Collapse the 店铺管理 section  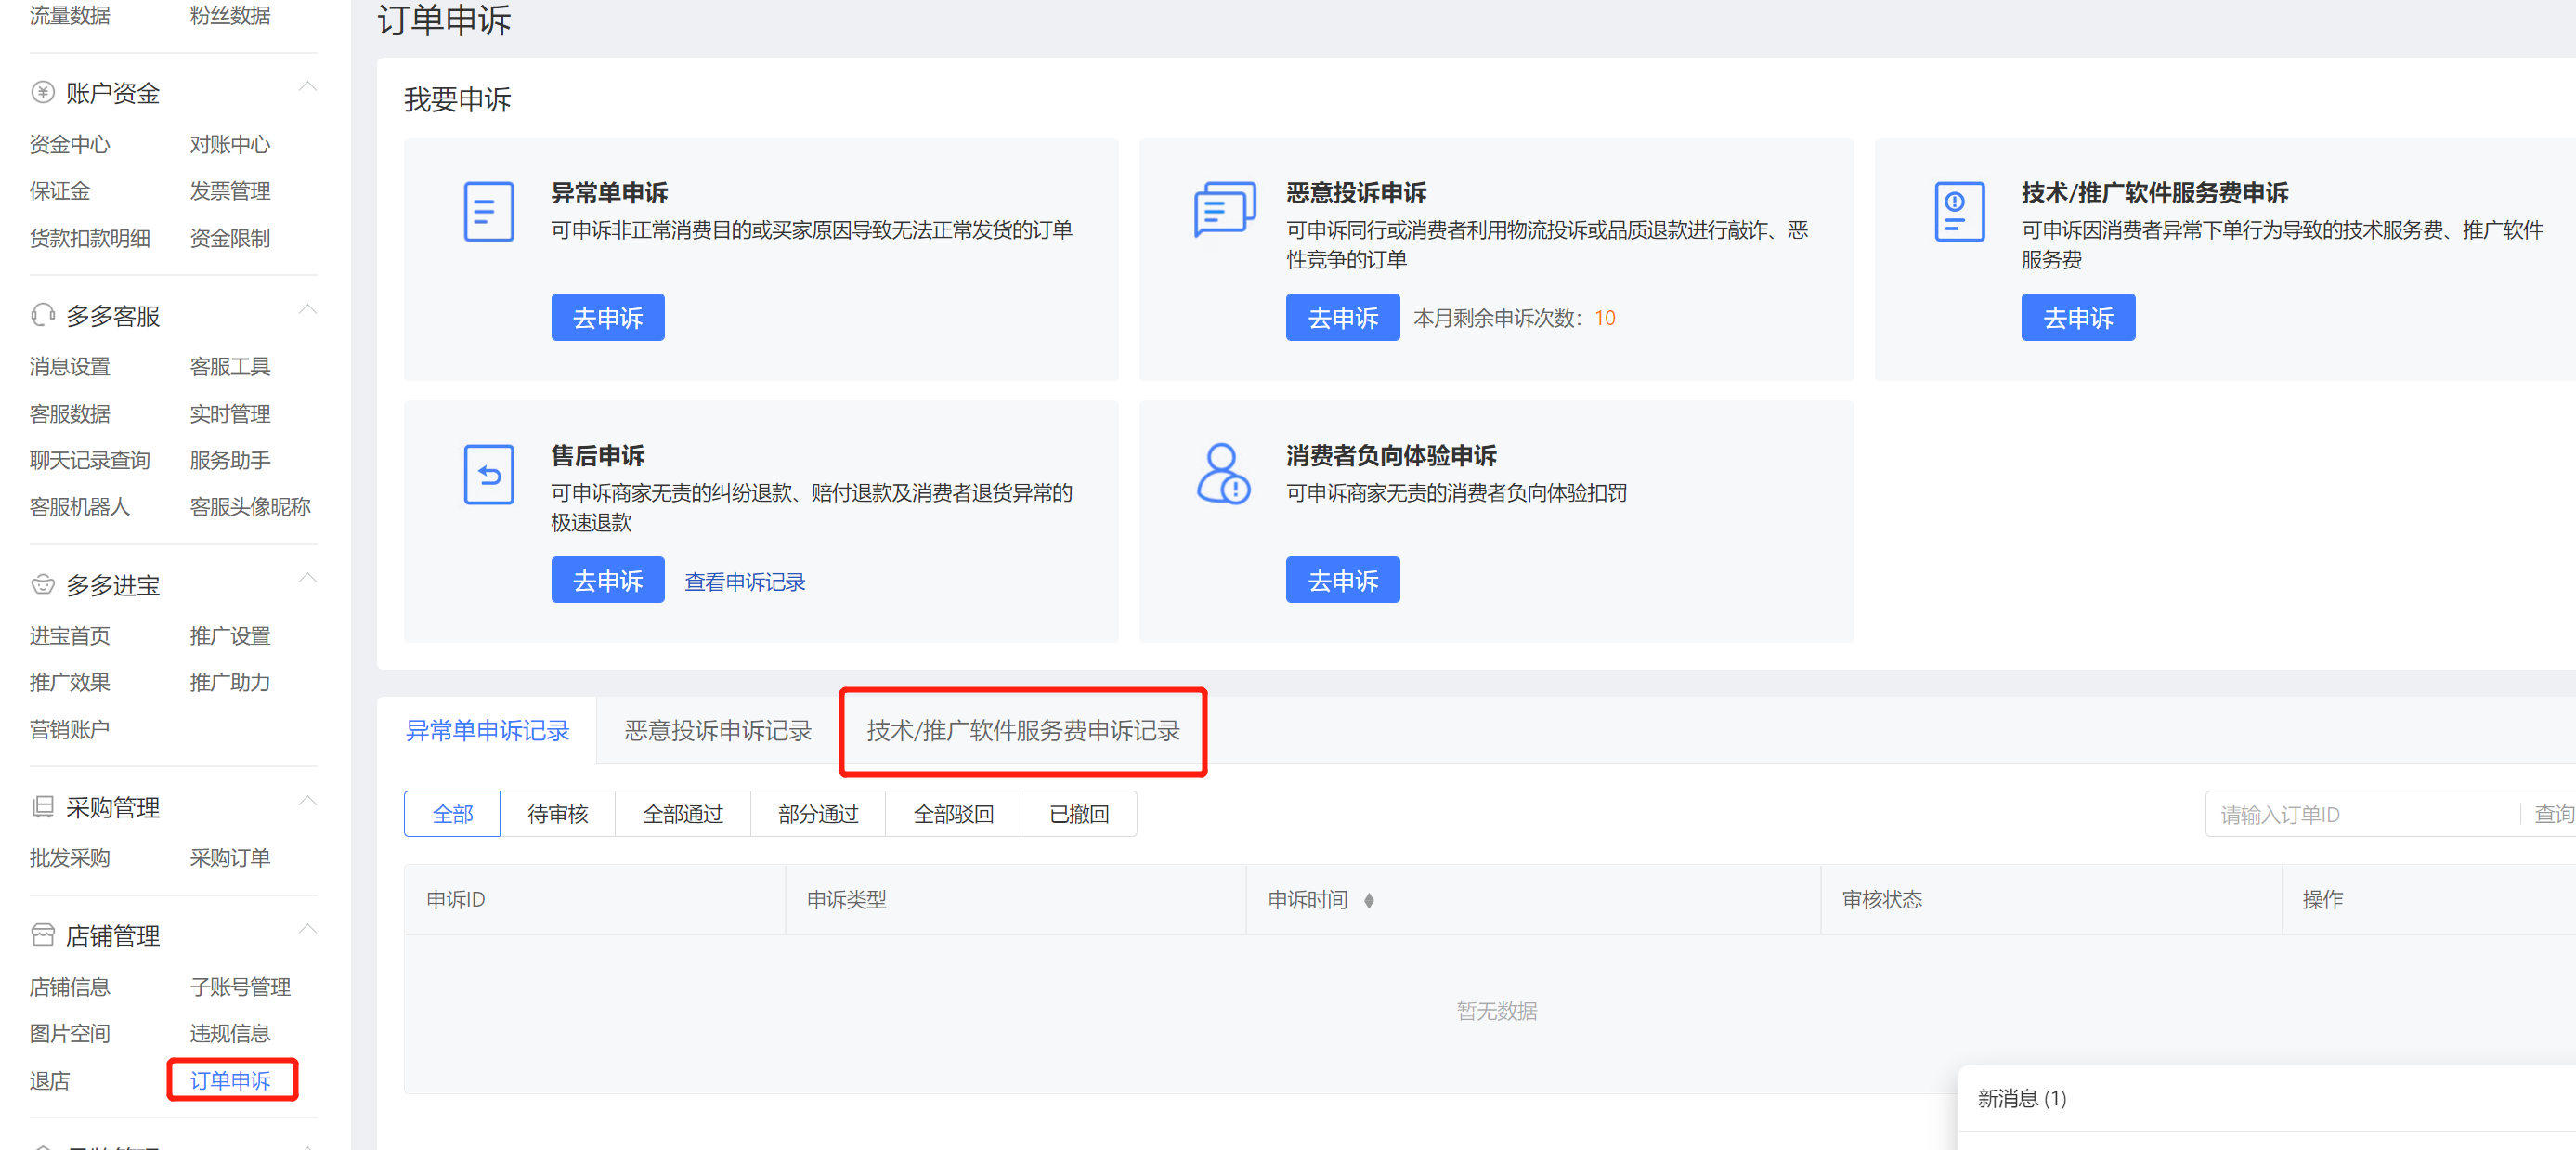coord(308,929)
